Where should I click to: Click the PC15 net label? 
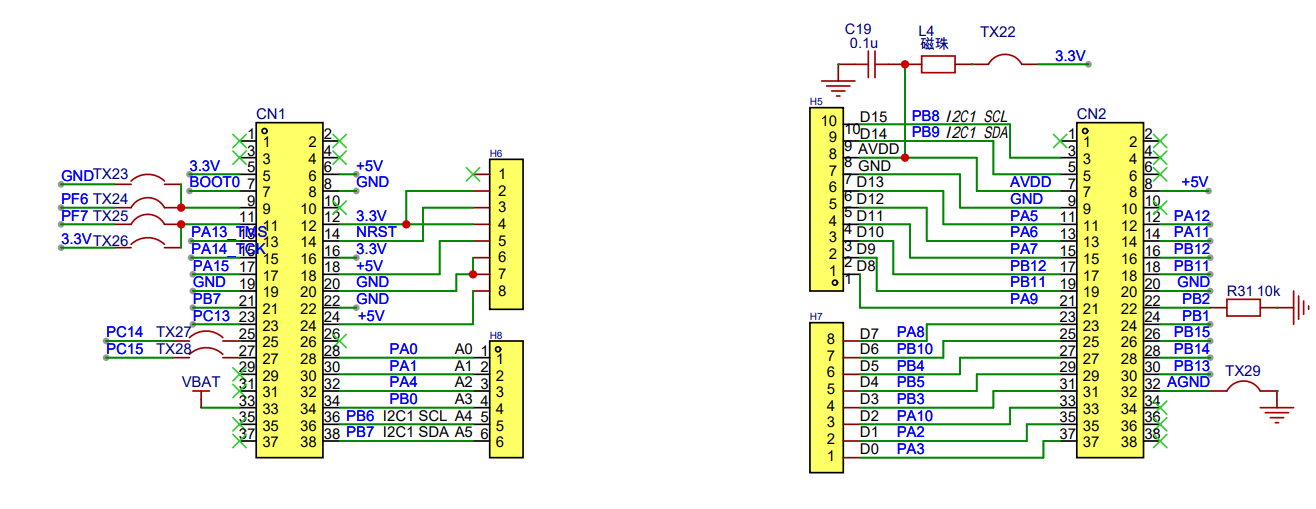[124, 349]
